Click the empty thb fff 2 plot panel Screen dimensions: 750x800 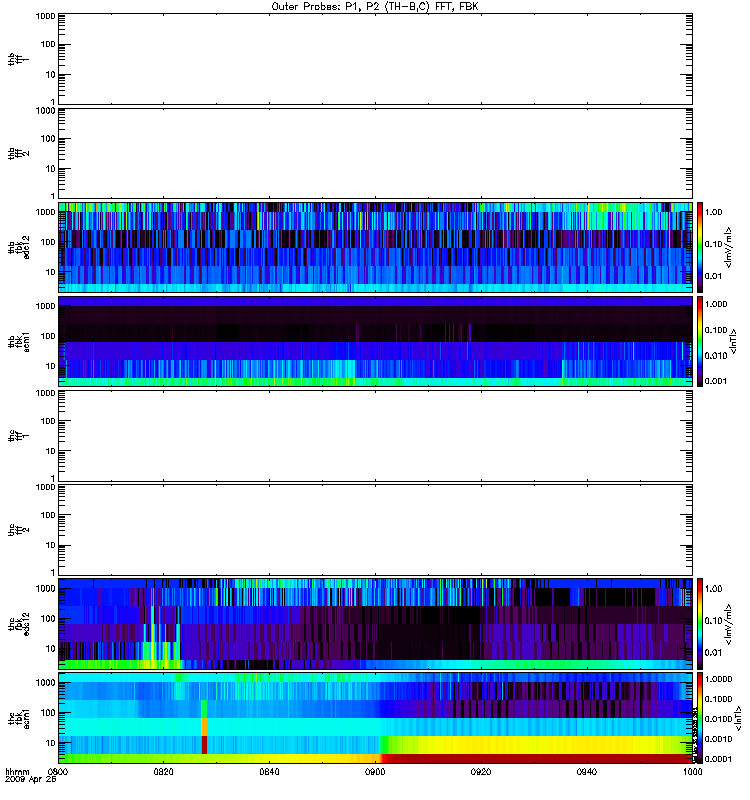[375, 153]
